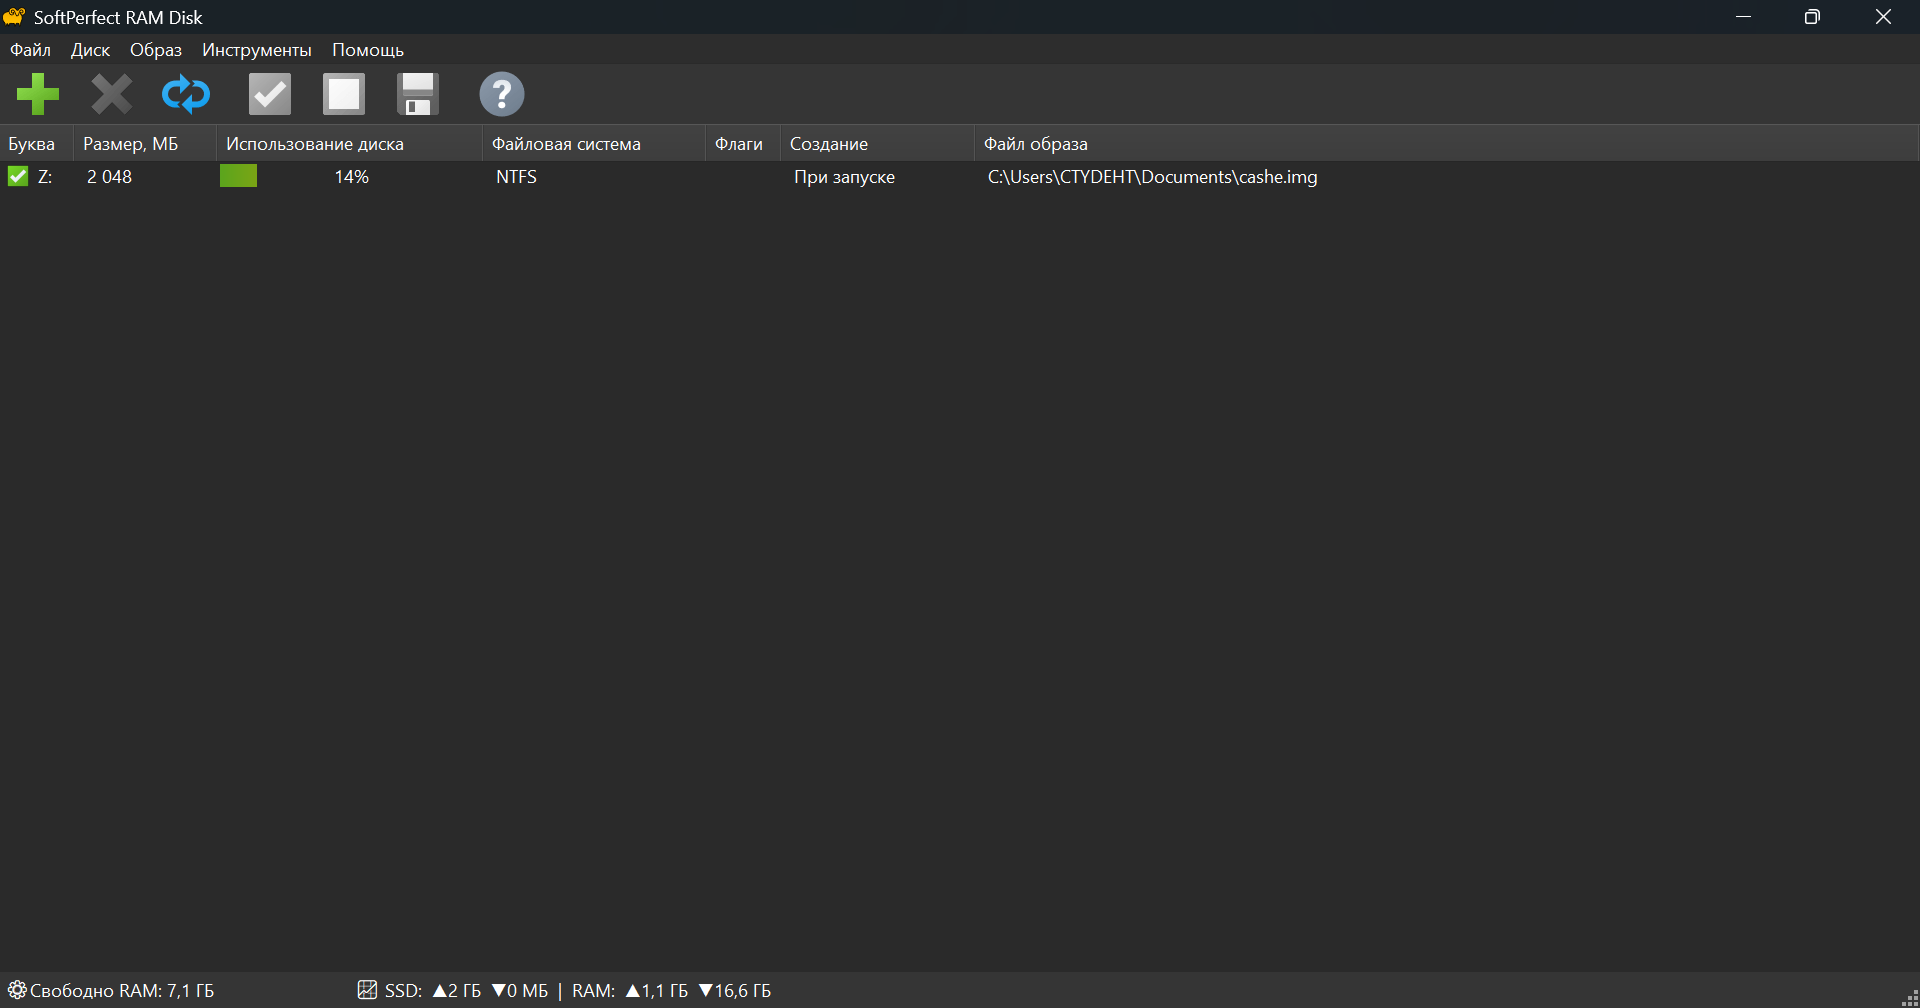Sort by Файловая система column header
This screenshot has width=1920, height=1008.
coord(566,144)
